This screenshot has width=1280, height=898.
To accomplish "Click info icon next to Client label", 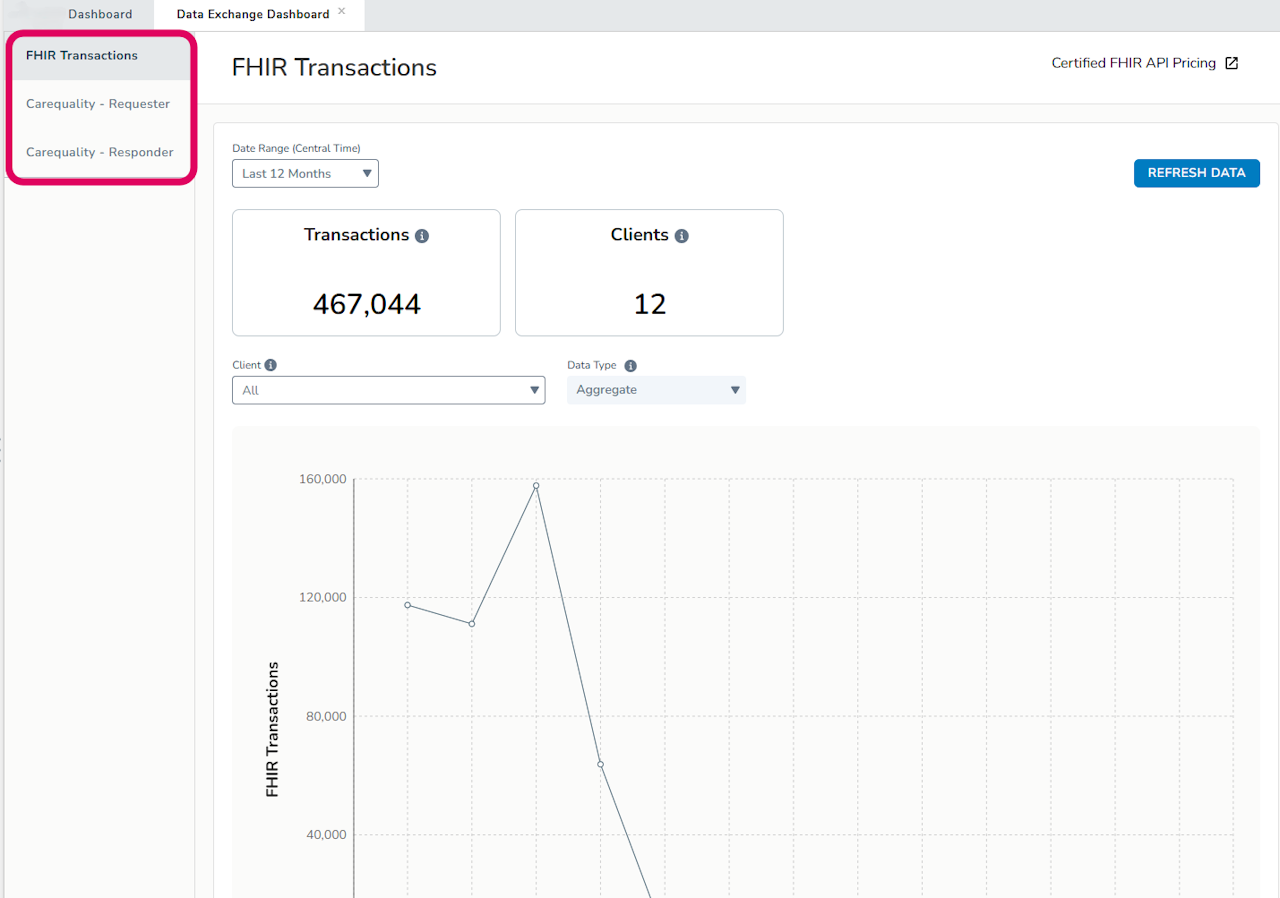I will point(271,366).
